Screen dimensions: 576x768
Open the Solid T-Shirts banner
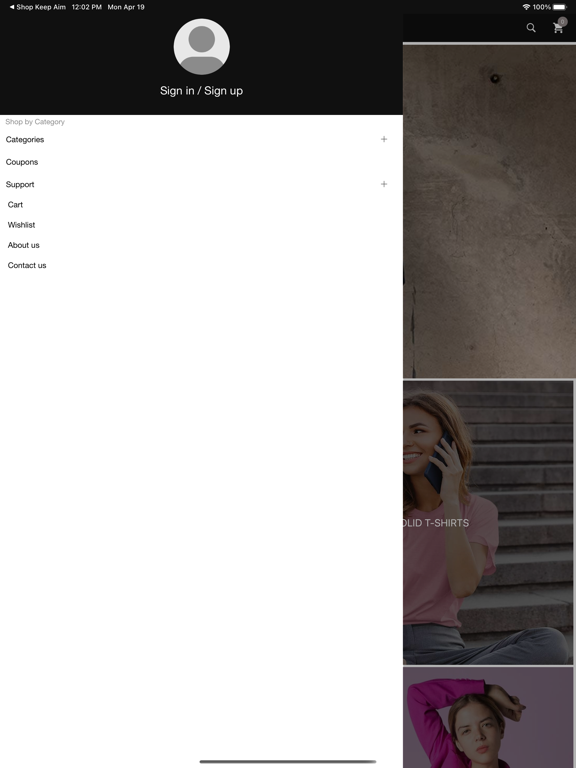pyautogui.click(x=488, y=523)
